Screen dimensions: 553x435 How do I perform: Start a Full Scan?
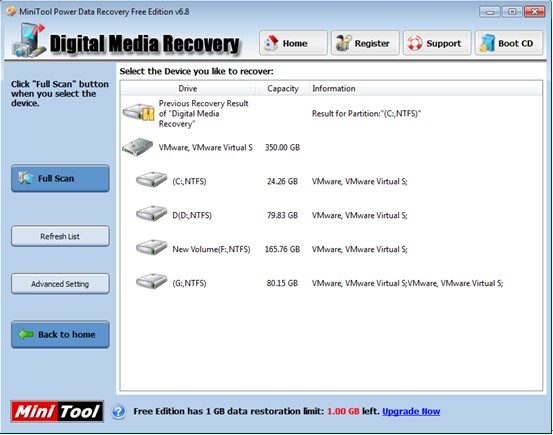click(x=60, y=179)
